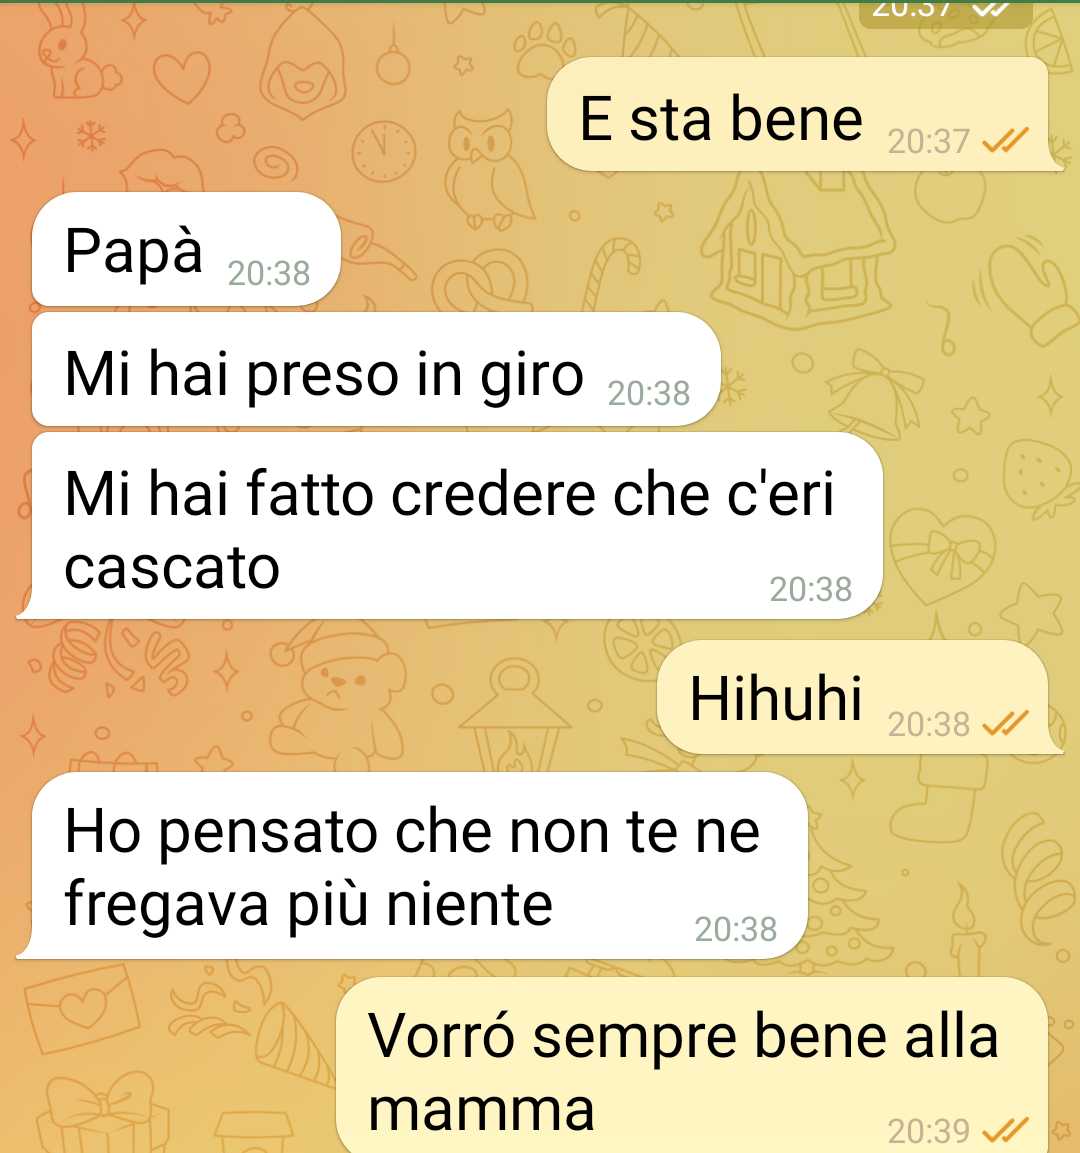The height and width of the screenshot is (1153, 1080).
Task: Tap the 20:38 time under 'cascato'
Action: pos(810,589)
